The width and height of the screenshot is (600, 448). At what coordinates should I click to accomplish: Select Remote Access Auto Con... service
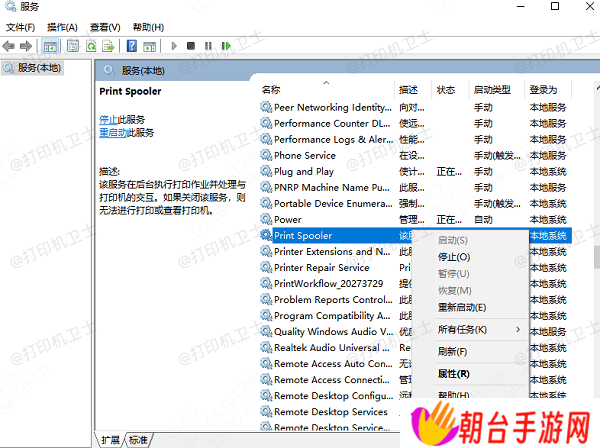click(x=333, y=363)
